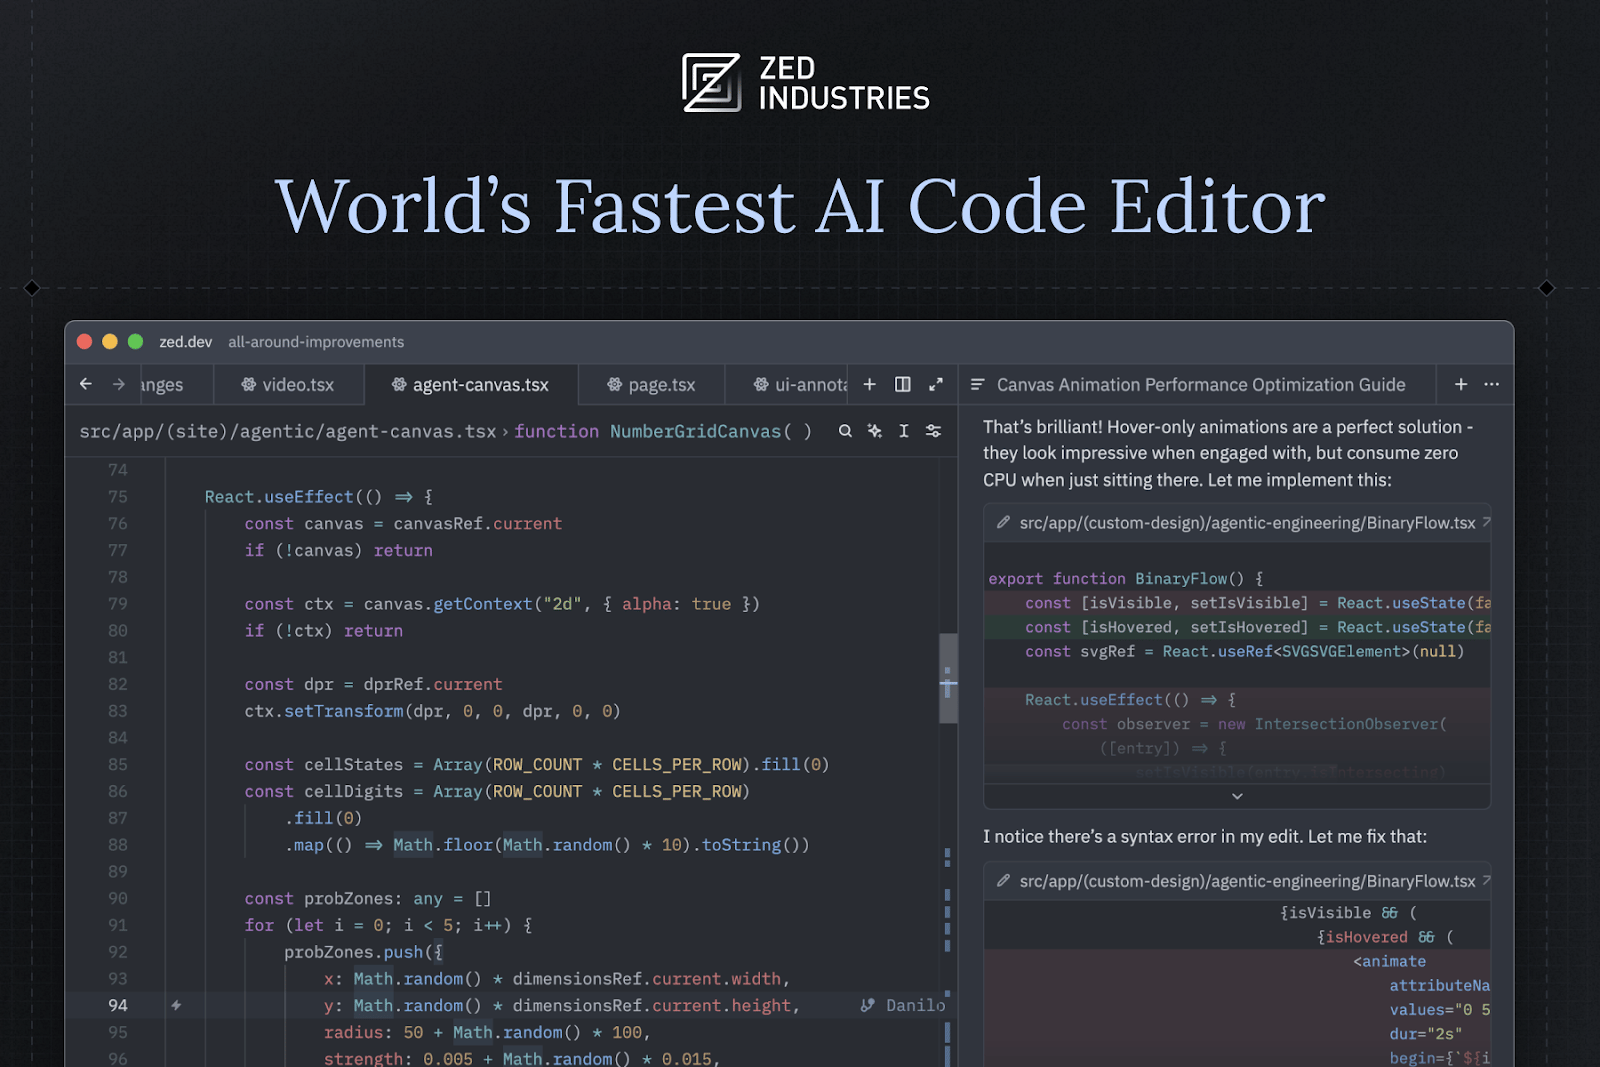Zoom the editor pane with the expand arrows
1600x1067 pixels.
coord(936,384)
